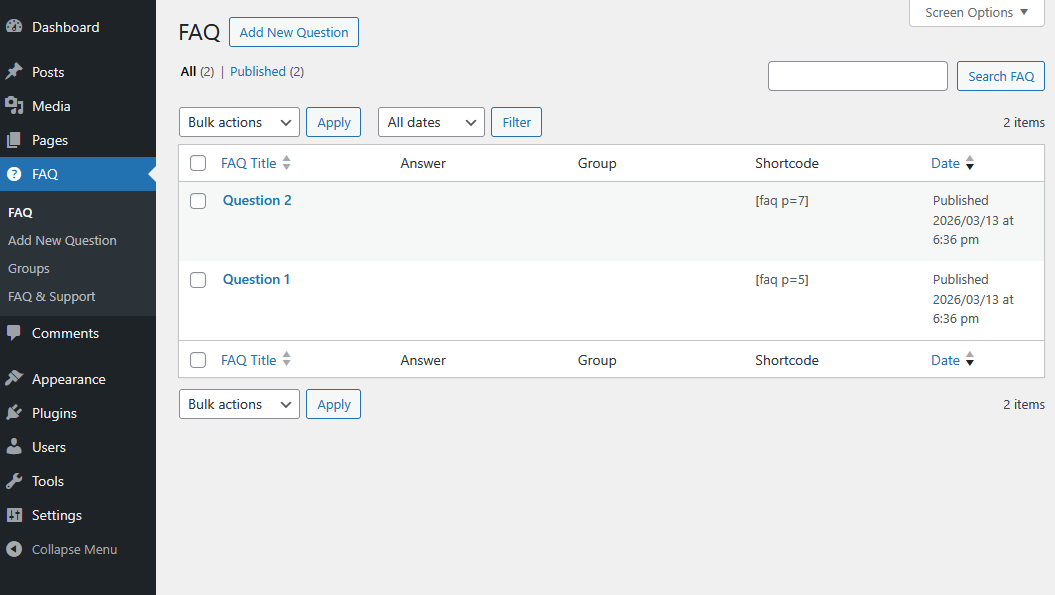Screen dimensions: 1055x595
Task: Click the Posts pushpin icon
Action: pyautogui.click(x=14, y=71)
